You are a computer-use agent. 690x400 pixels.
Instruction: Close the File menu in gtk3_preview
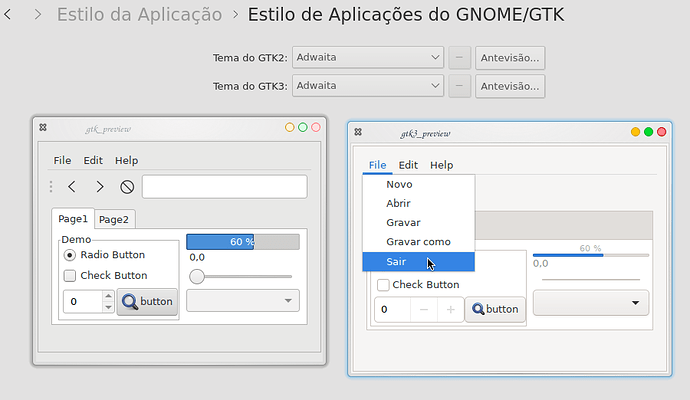tap(378, 165)
